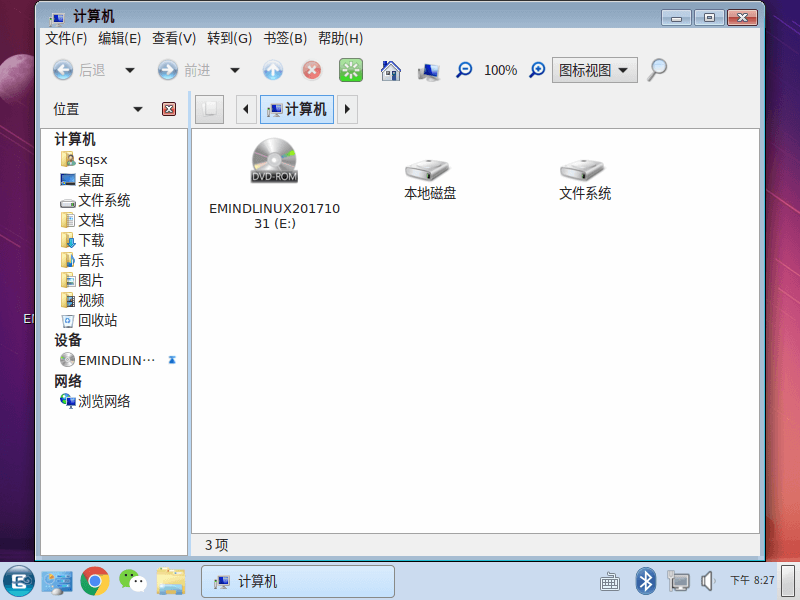Viewport: 800px width, 600px height.
Task: Select the 本地磁盘 drive icon
Action: point(430,180)
